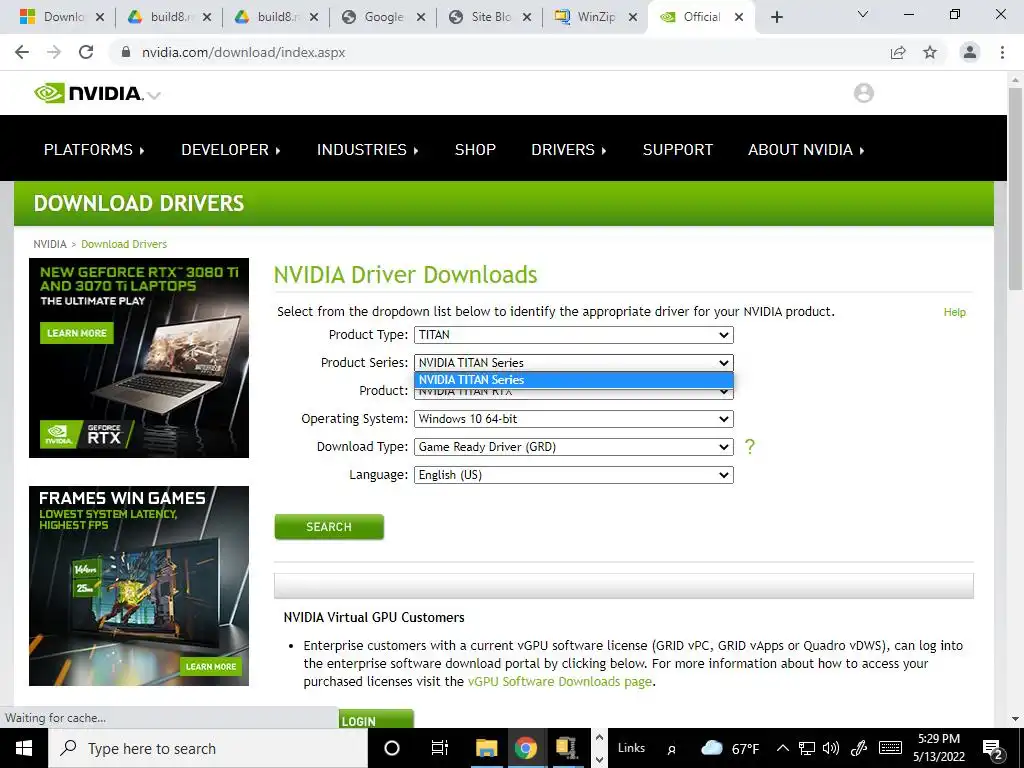Expand the DEVELOPER menu
Viewport: 1024px width, 768px height.
231,150
